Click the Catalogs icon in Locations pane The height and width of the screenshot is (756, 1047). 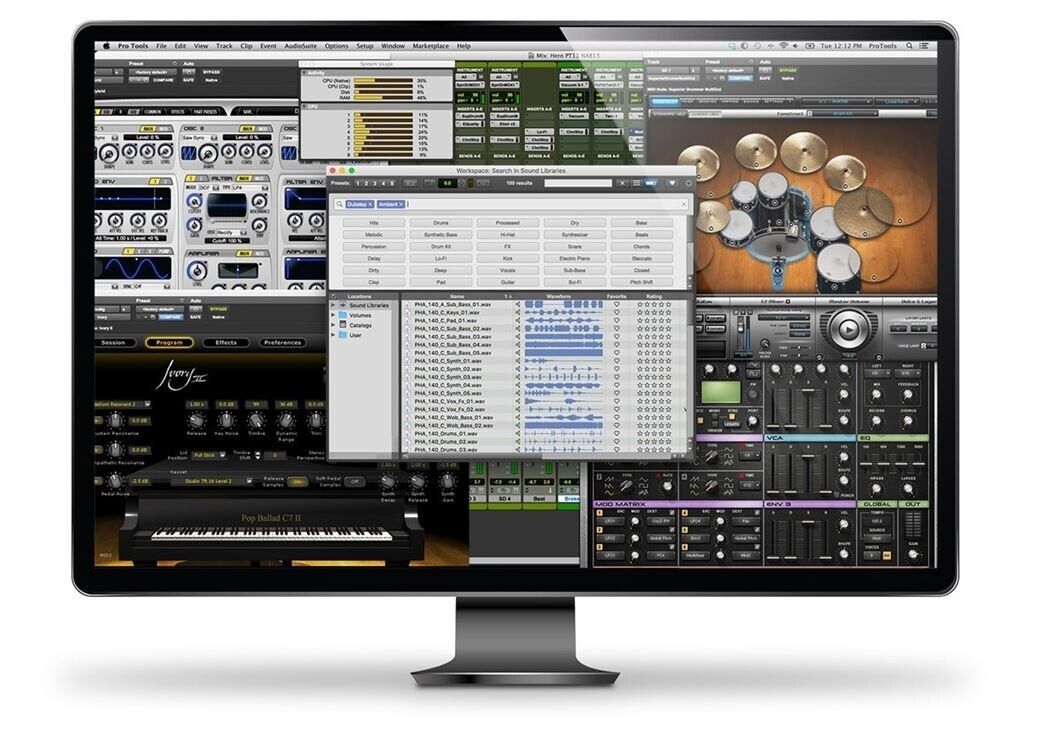(343, 325)
